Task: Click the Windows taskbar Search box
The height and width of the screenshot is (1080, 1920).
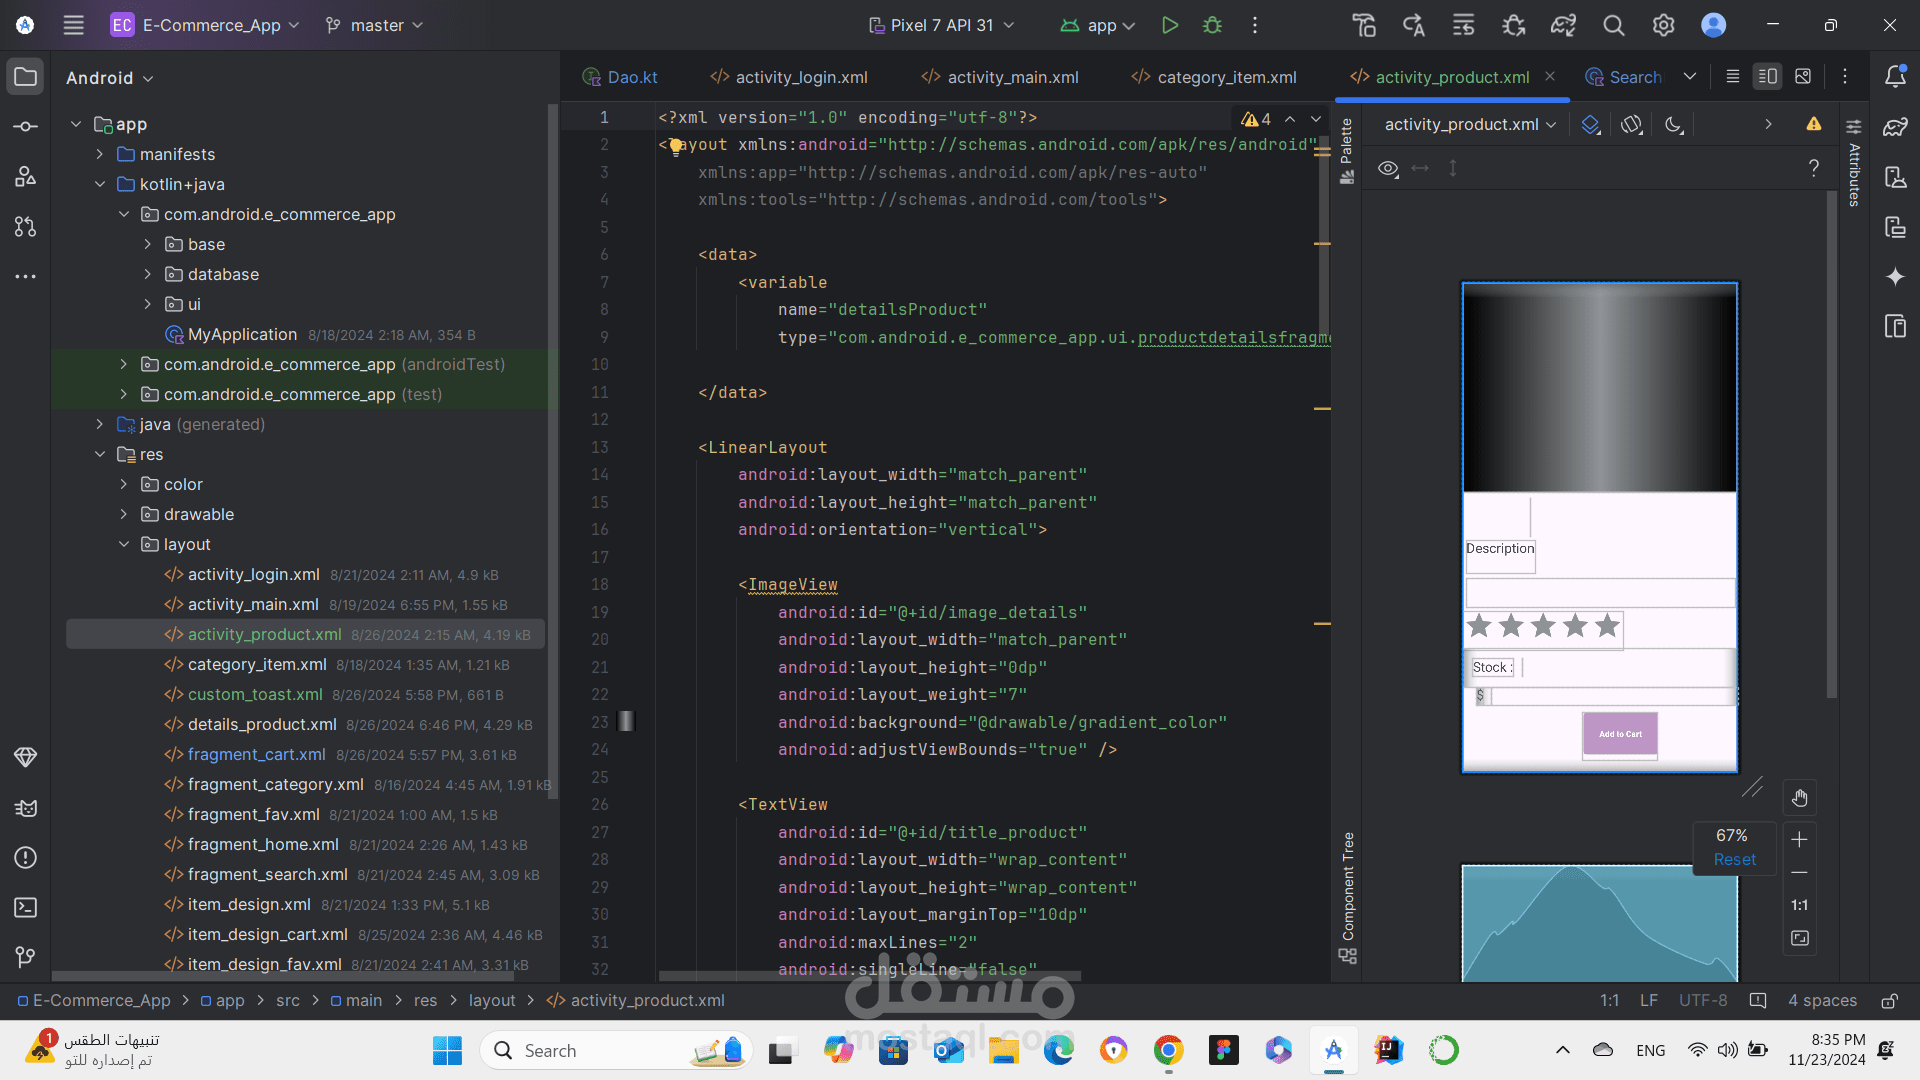Action: pyautogui.click(x=617, y=1050)
